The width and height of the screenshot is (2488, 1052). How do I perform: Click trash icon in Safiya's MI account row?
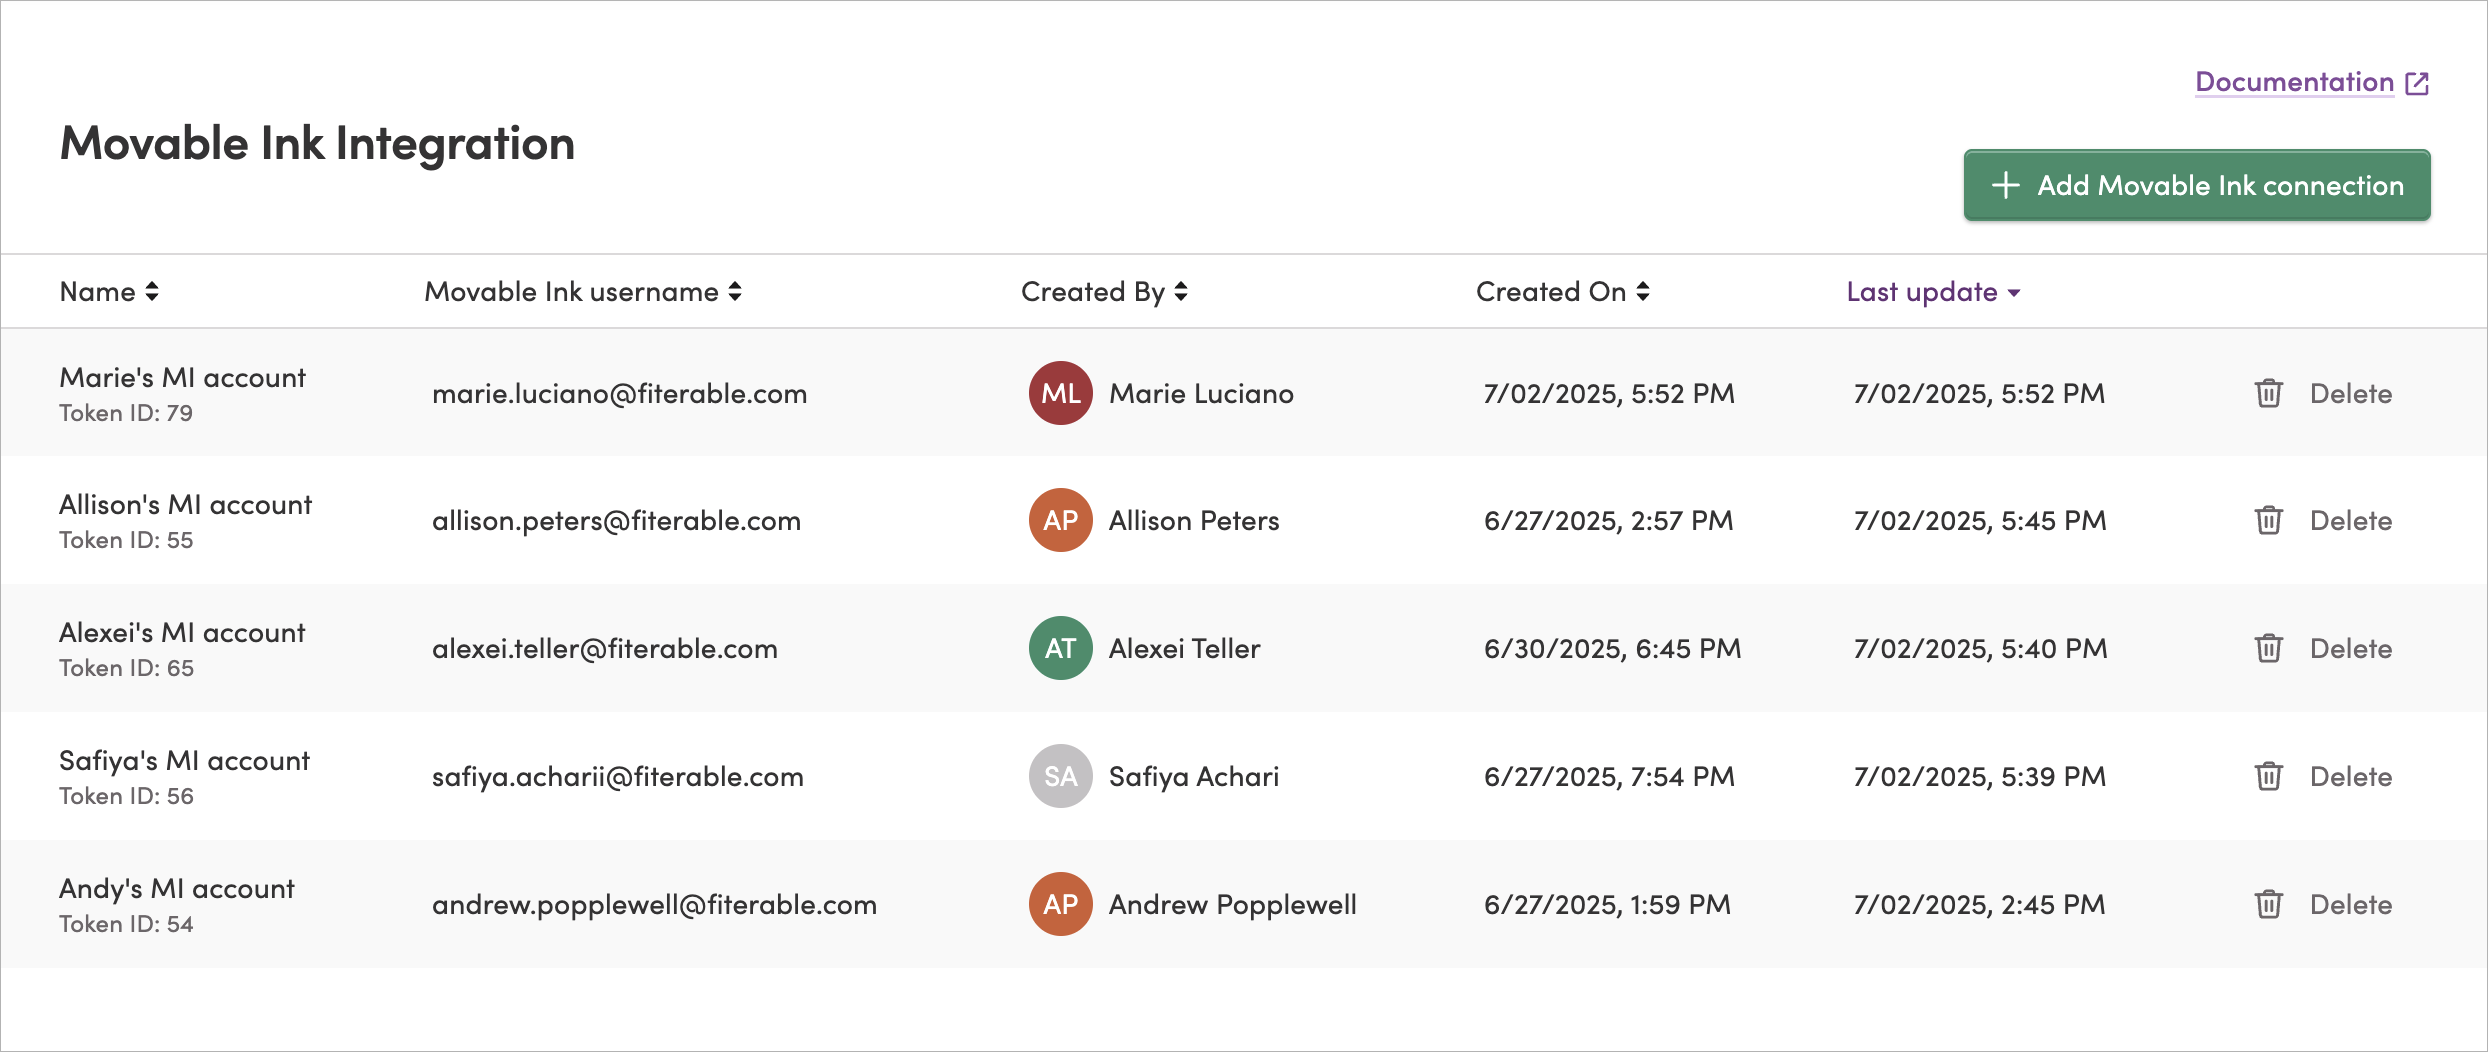[x=2268, y=776]
